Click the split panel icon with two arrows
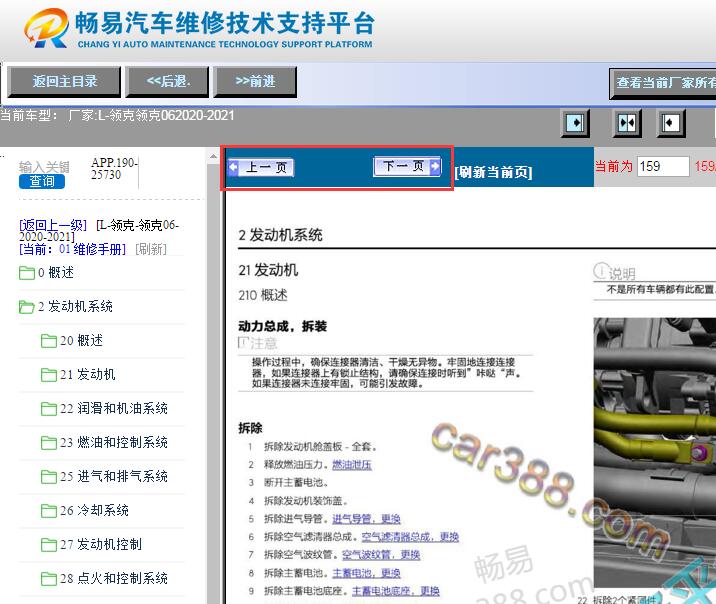This screenshot has height=604, width=716. pyautogui.click(x=626, y=123)
